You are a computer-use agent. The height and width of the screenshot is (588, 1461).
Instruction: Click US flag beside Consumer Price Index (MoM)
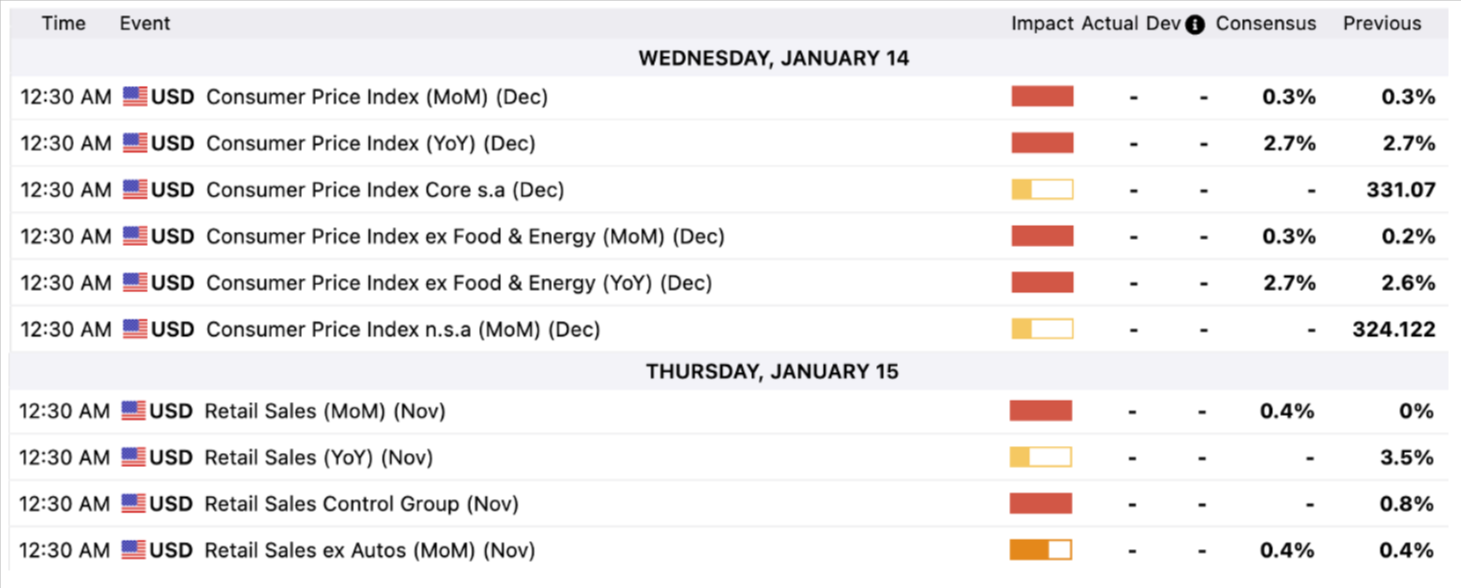(135, 96)
